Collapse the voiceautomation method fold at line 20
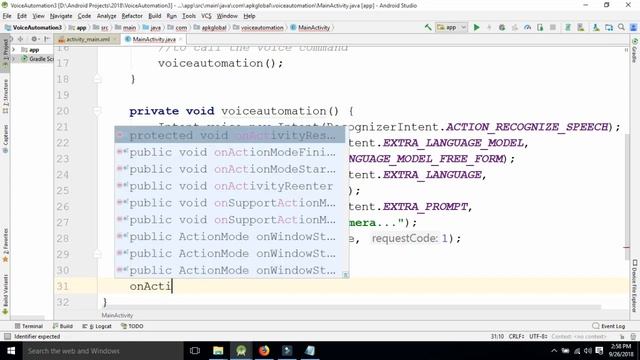This screenshot has height=360, width=640. (x=98, y=111)
